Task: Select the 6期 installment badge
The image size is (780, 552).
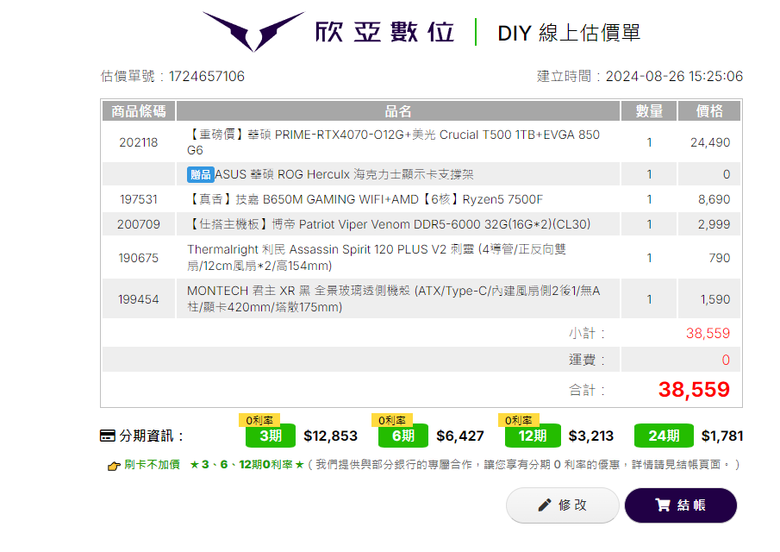Action: coord(403,436)
